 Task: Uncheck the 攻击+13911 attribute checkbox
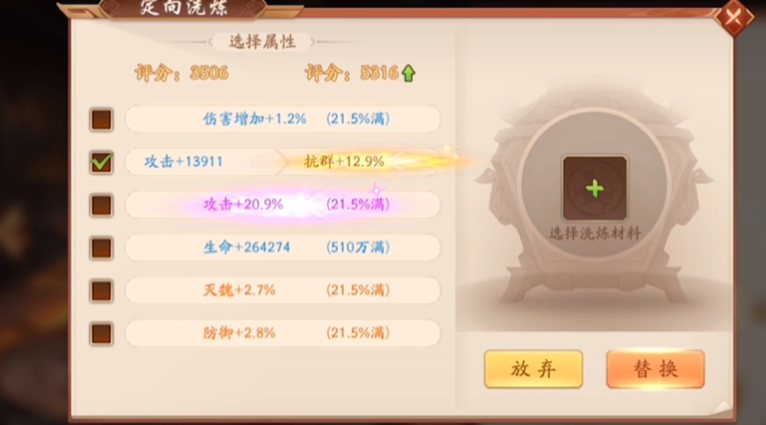click(x=102, y=162)
